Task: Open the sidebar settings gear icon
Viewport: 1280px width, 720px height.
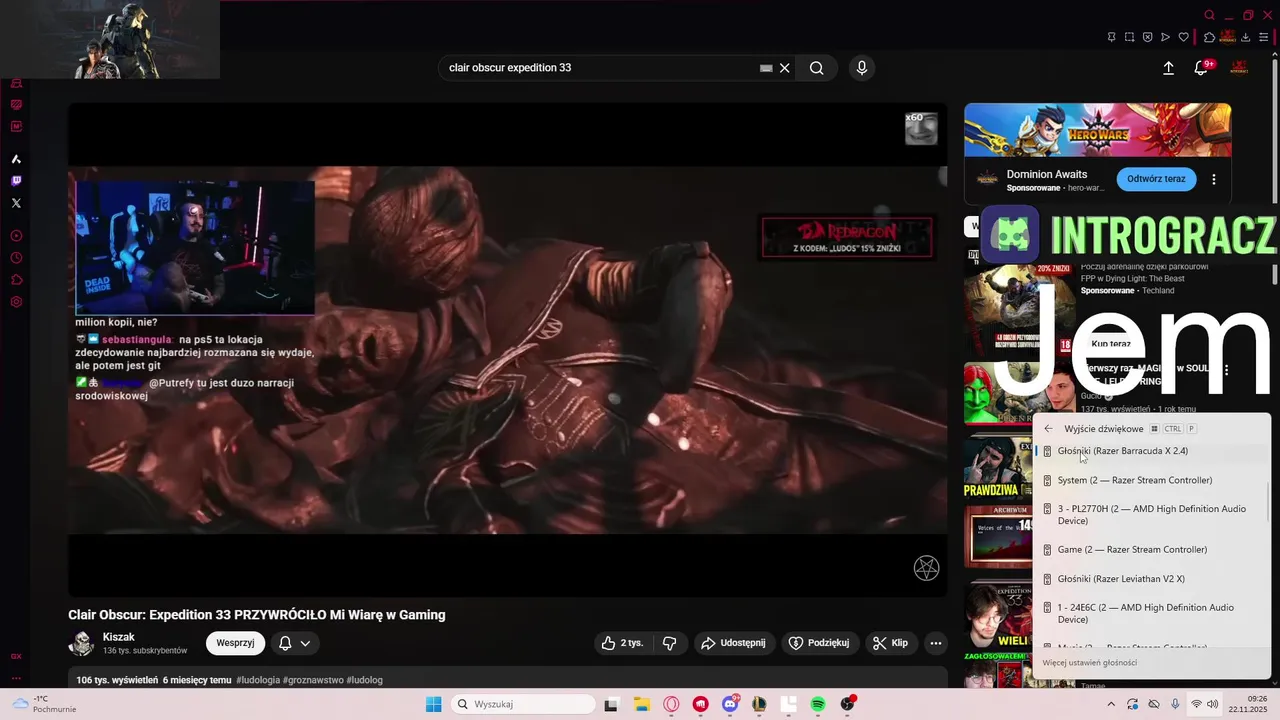Action: (x=16, y=302)
